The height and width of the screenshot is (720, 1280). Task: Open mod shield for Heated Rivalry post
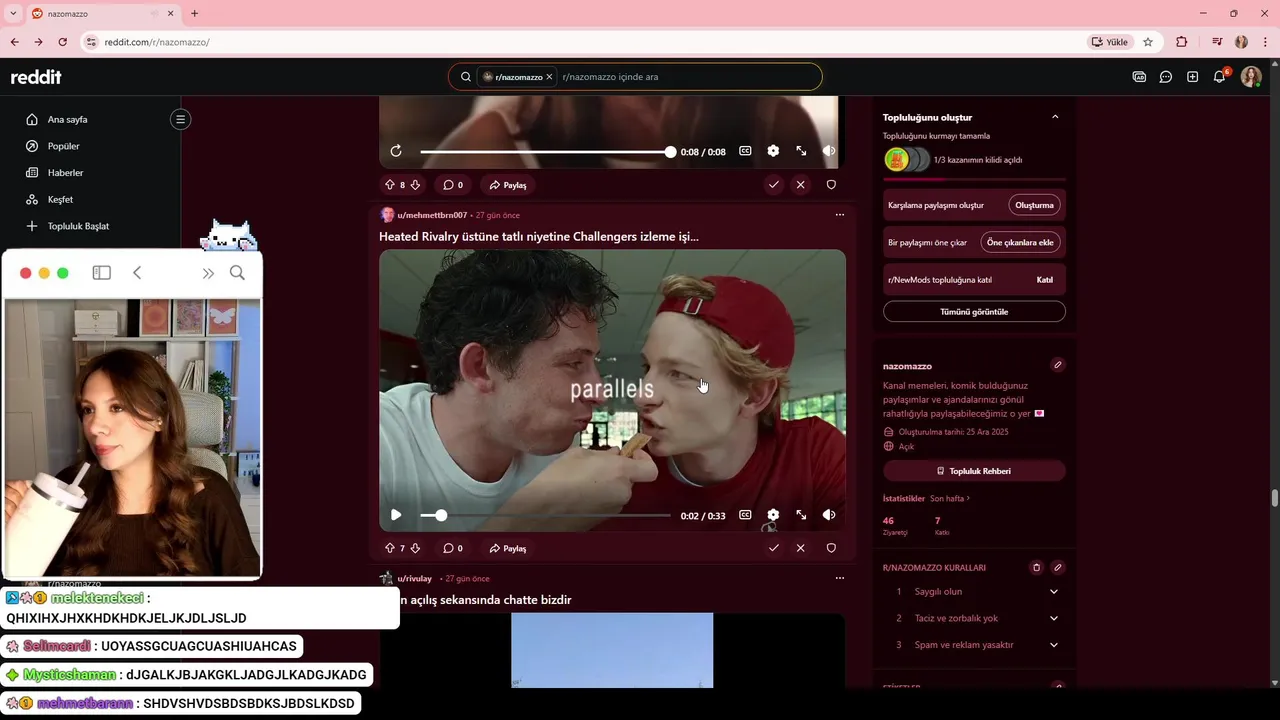click(x=831, y=548)
